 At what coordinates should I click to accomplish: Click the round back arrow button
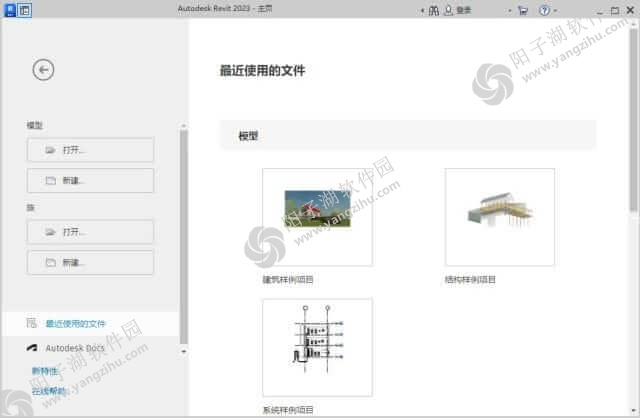pyautogui.click(x=43, y=70)
